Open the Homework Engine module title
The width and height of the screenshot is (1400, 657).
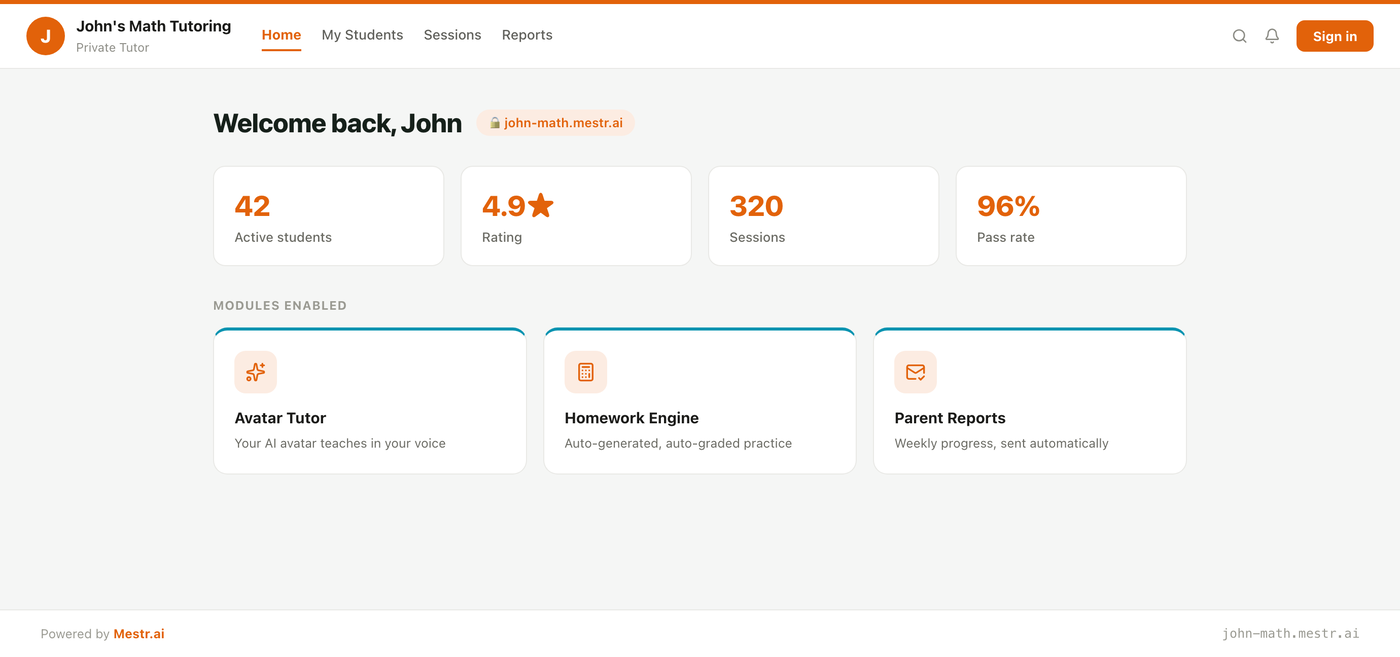pos(632,418)
